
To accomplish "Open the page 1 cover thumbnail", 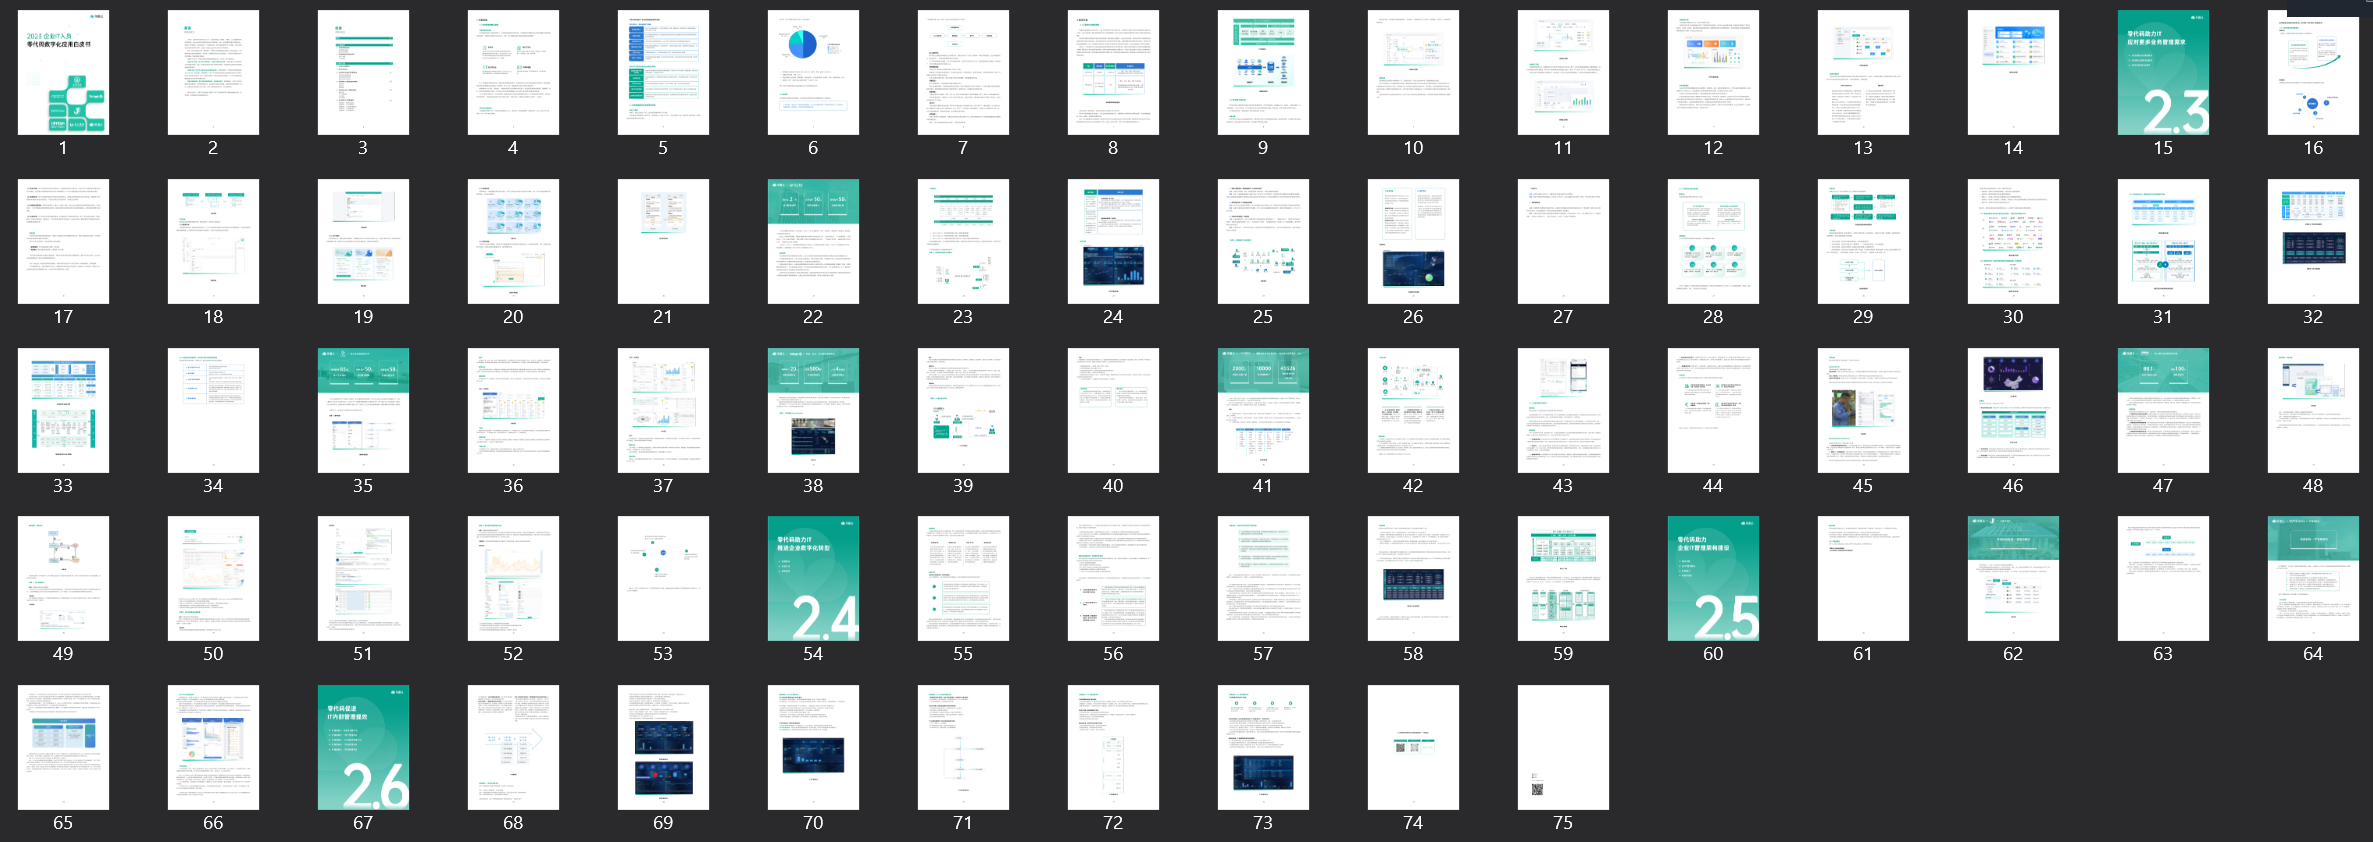I will (63, 73).
